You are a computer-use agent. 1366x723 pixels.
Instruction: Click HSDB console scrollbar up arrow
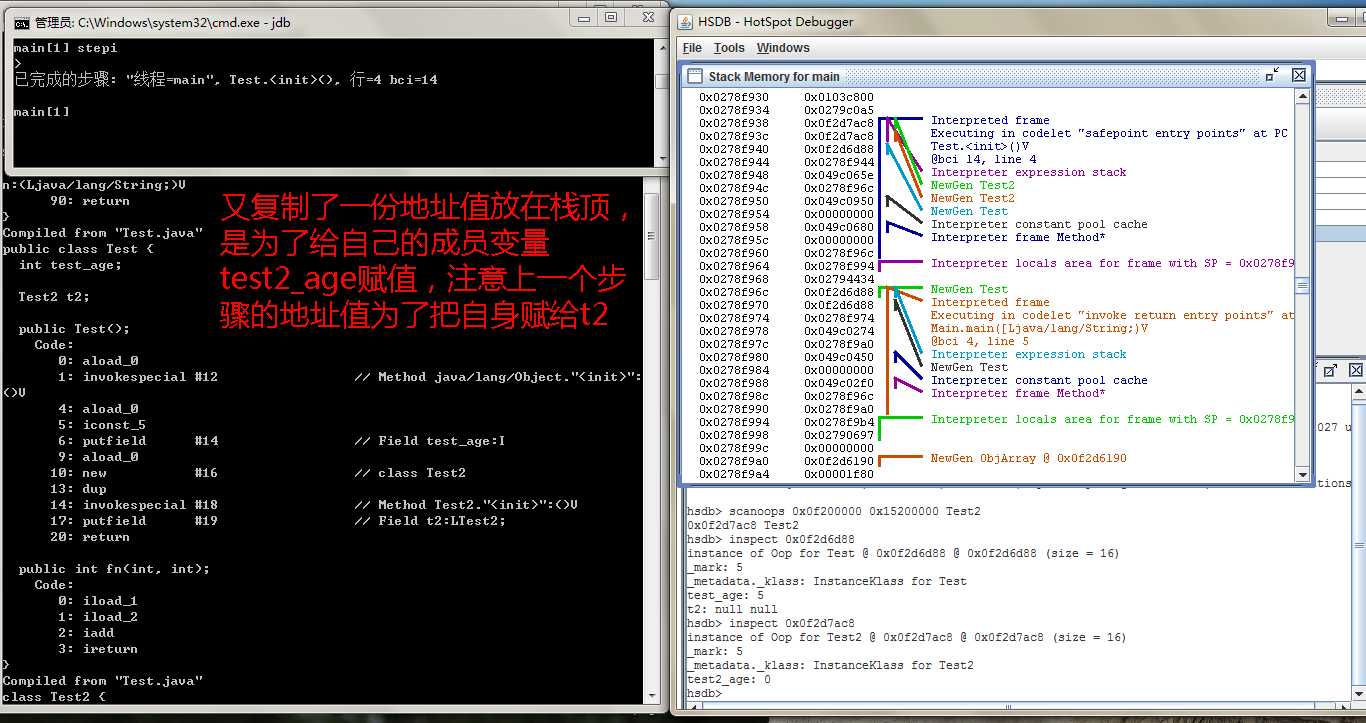pyautogui.click(x=1358, y=390)
